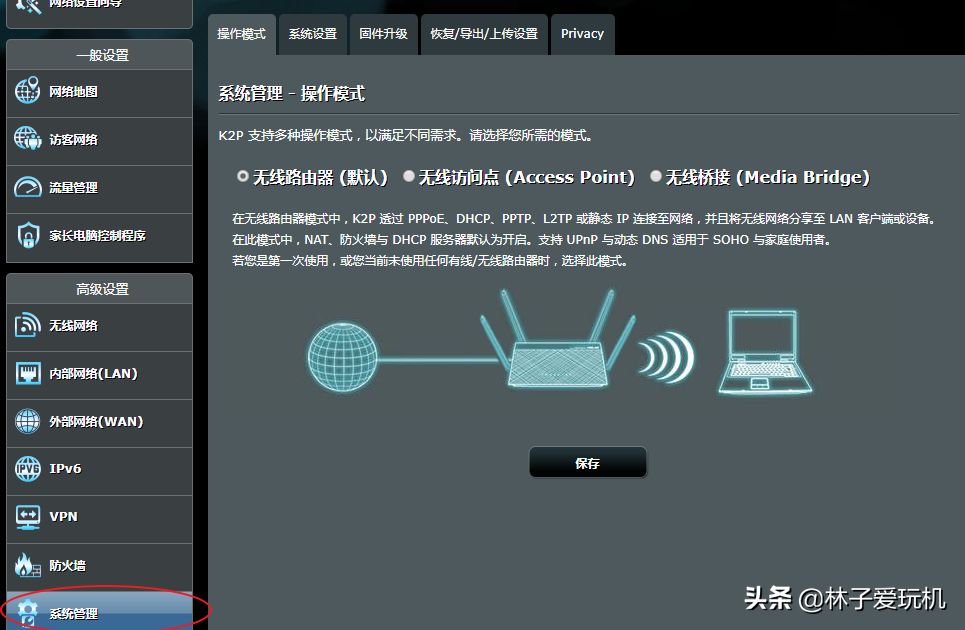Viewport: 965px width, 630px height.
Task: Open the 流量管理 traffic manager icon
Action: (28, 187)
